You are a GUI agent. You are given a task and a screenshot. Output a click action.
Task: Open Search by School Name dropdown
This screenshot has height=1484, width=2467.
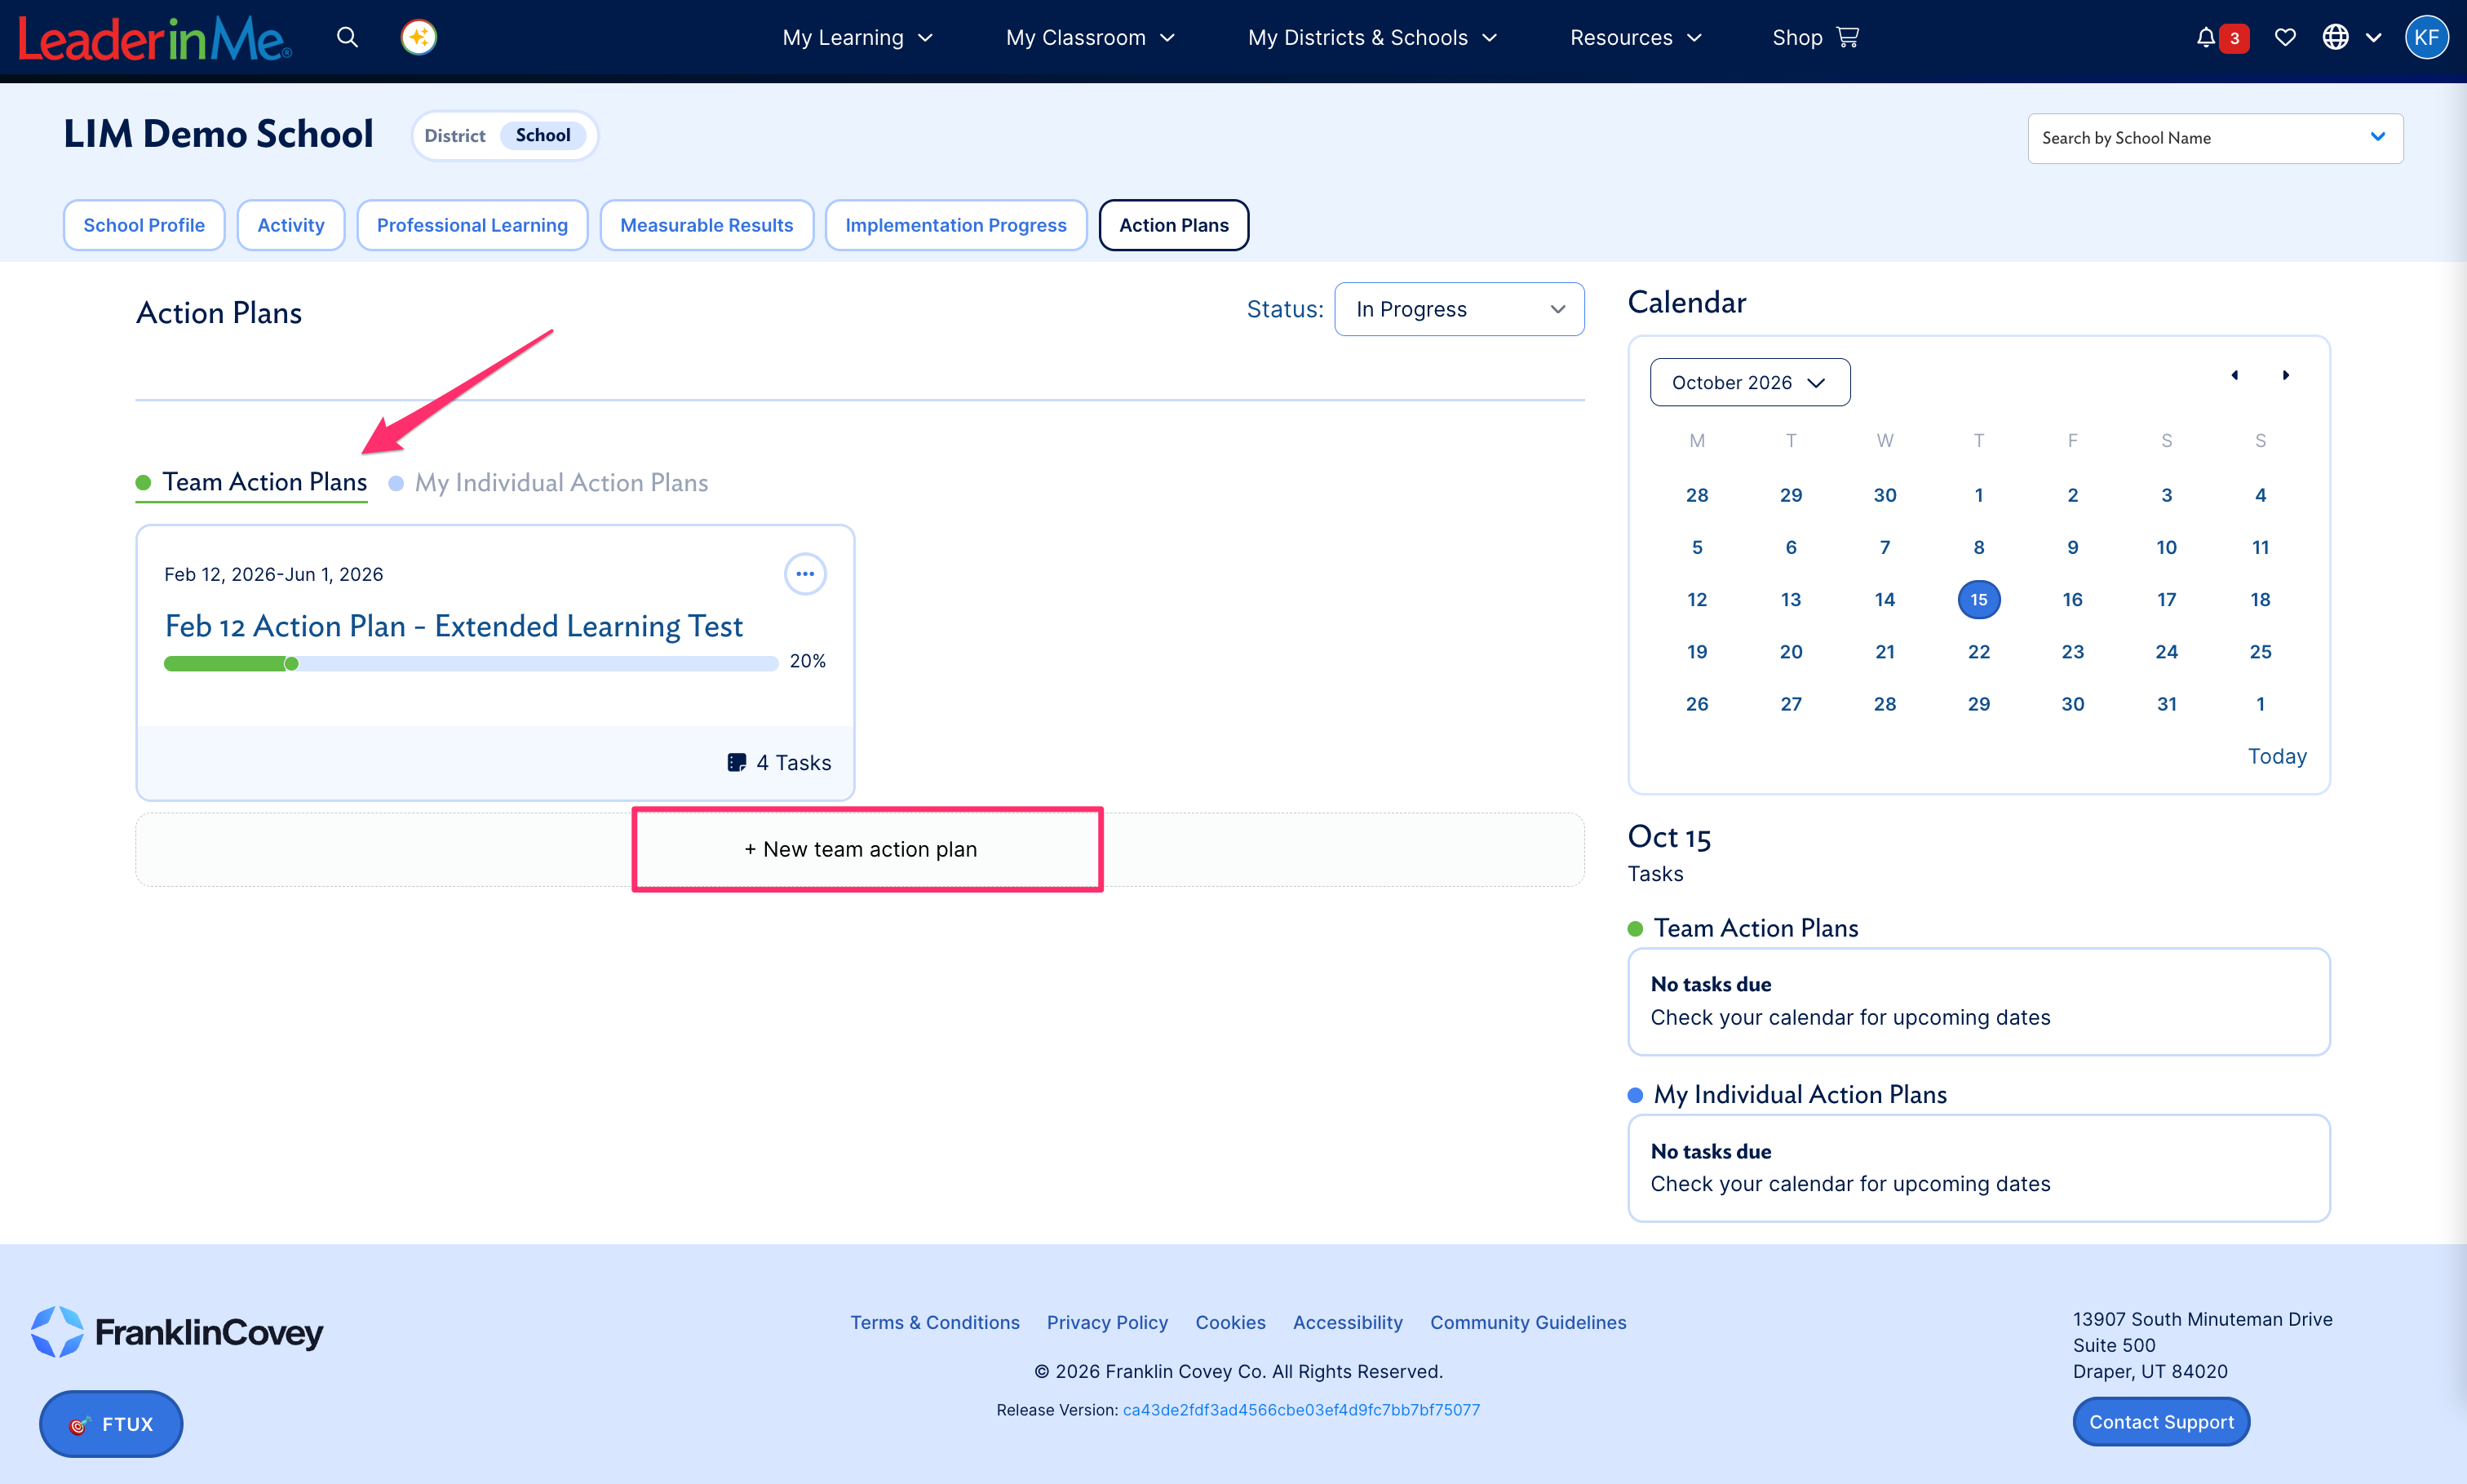(2215, 138)
